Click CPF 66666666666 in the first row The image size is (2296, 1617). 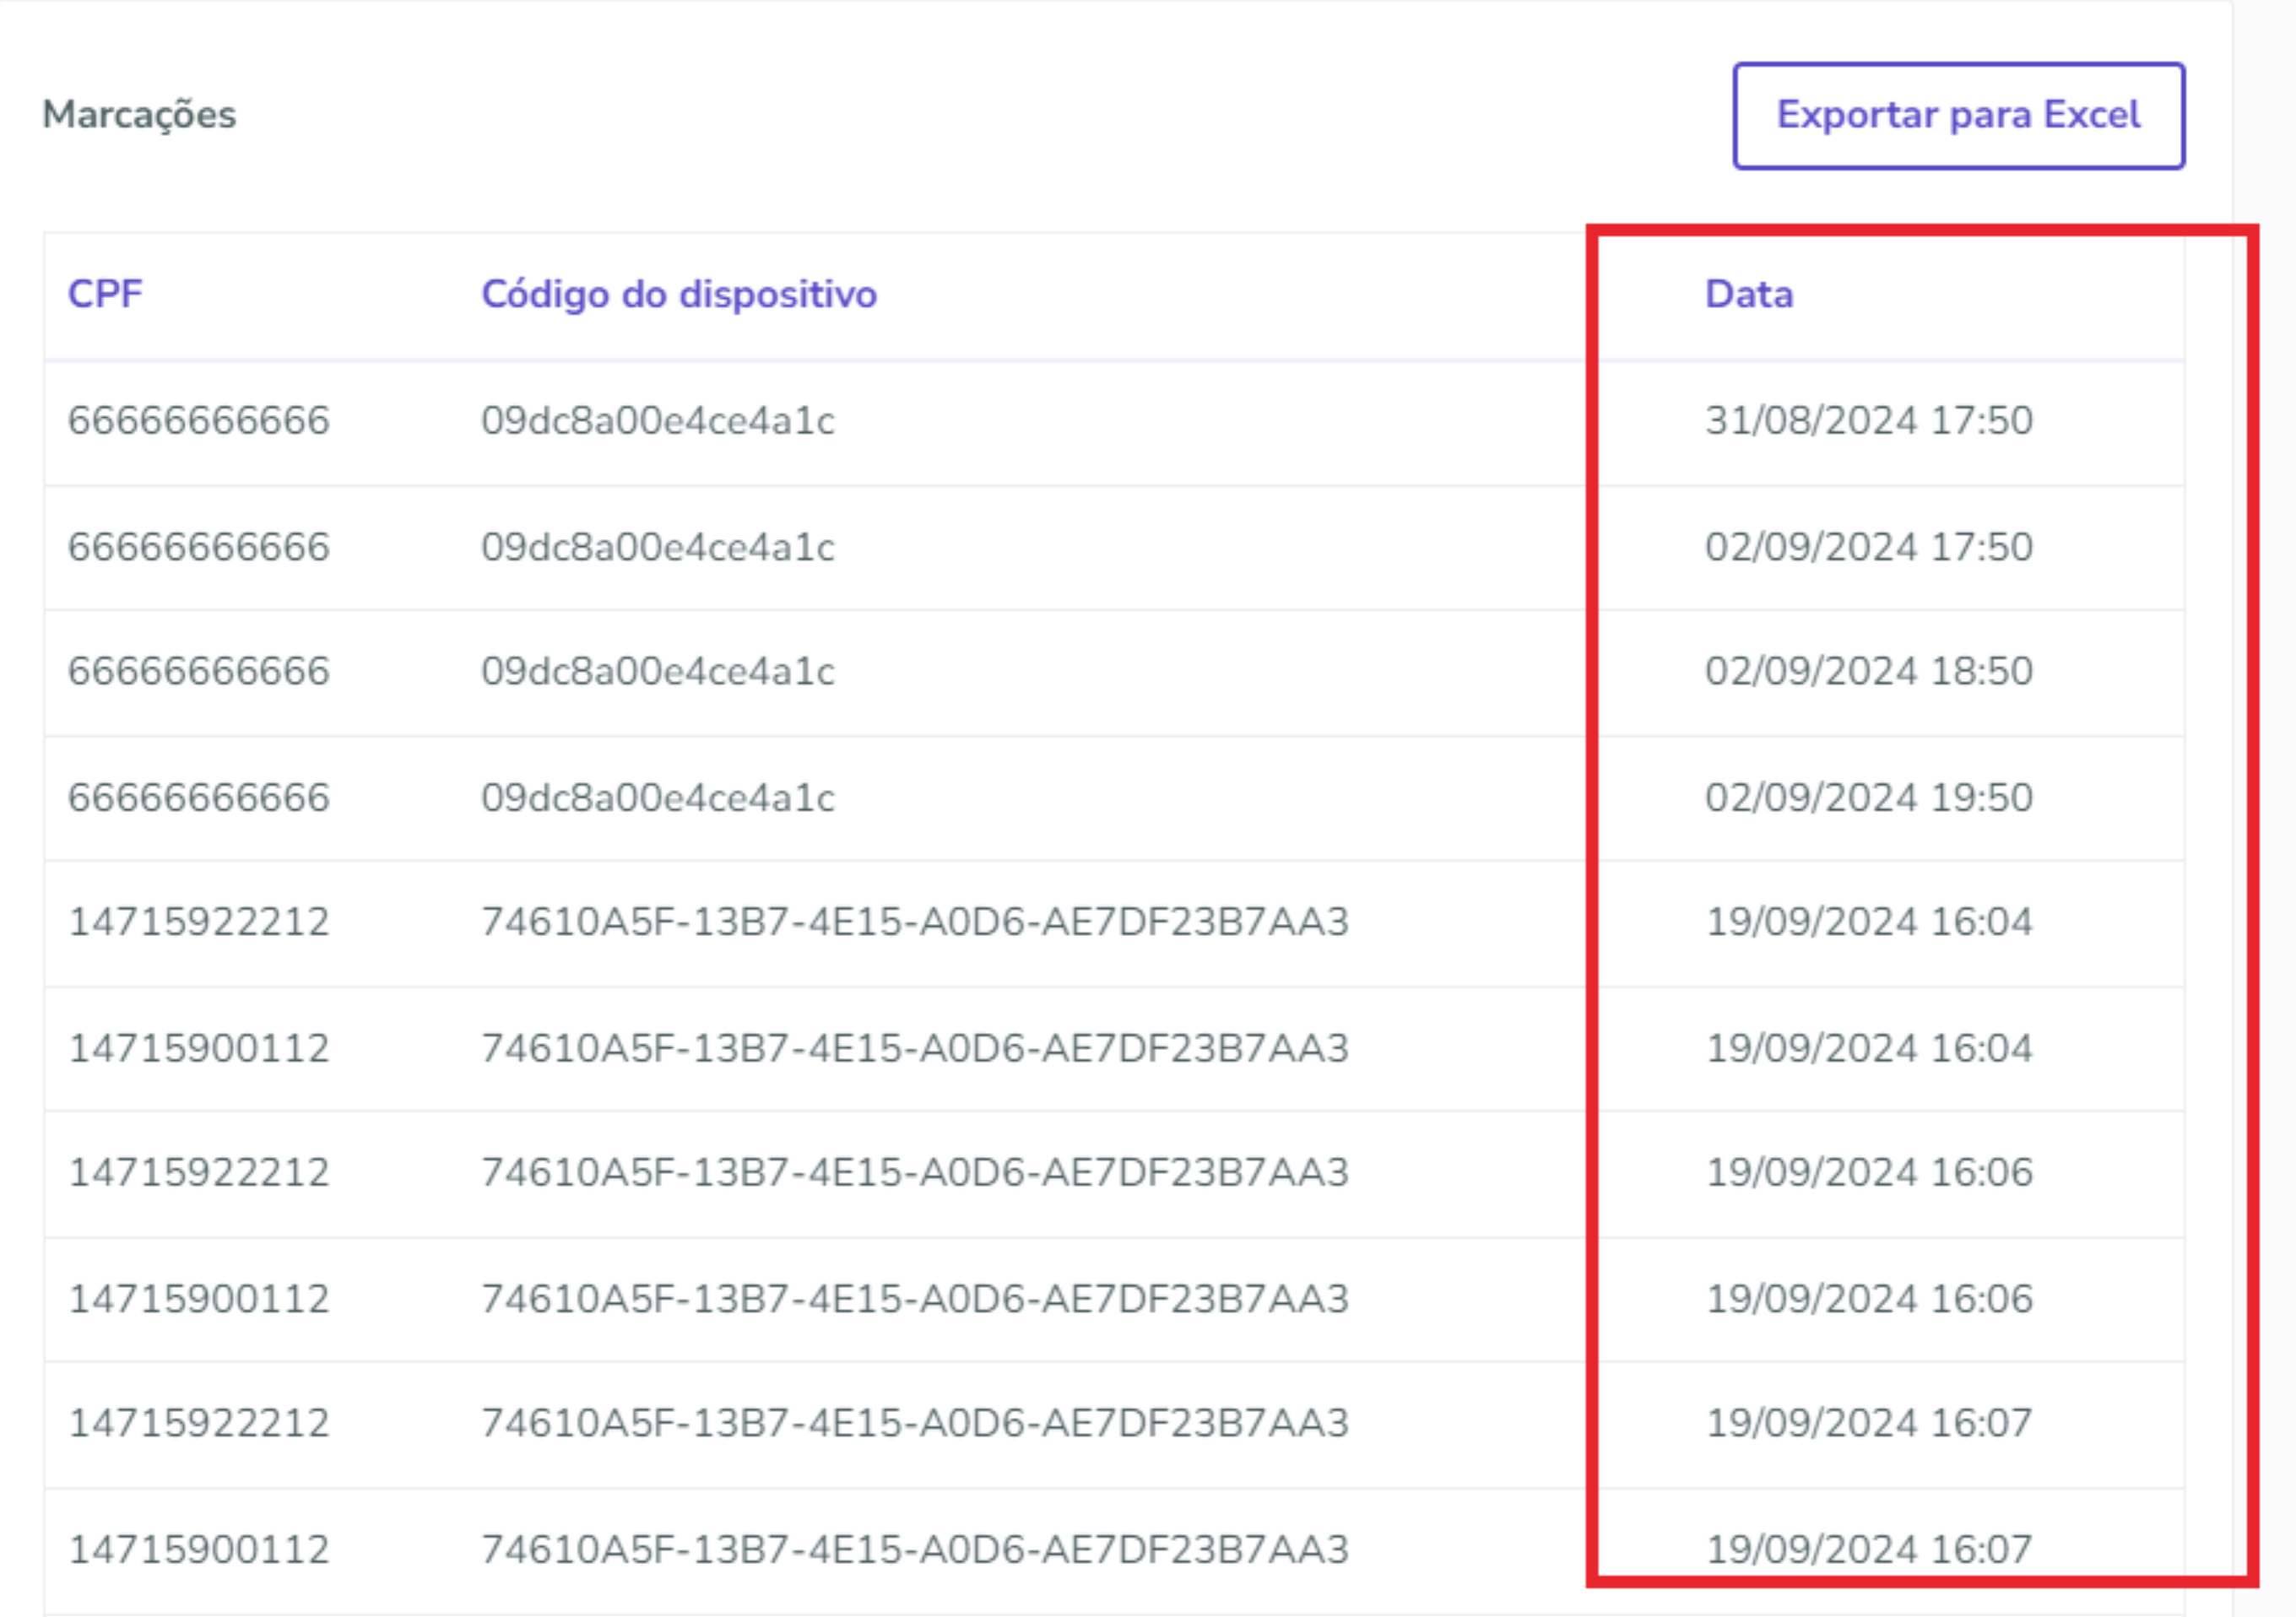pos(198,421)
